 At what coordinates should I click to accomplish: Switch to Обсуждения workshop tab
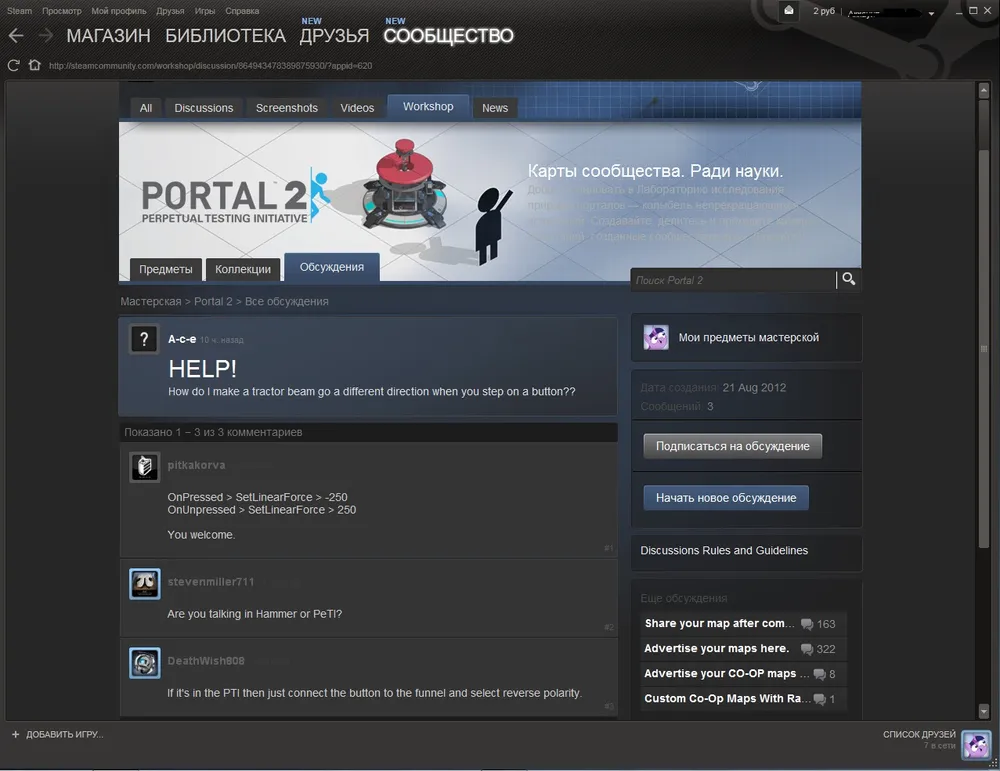(x=332, y=267)
